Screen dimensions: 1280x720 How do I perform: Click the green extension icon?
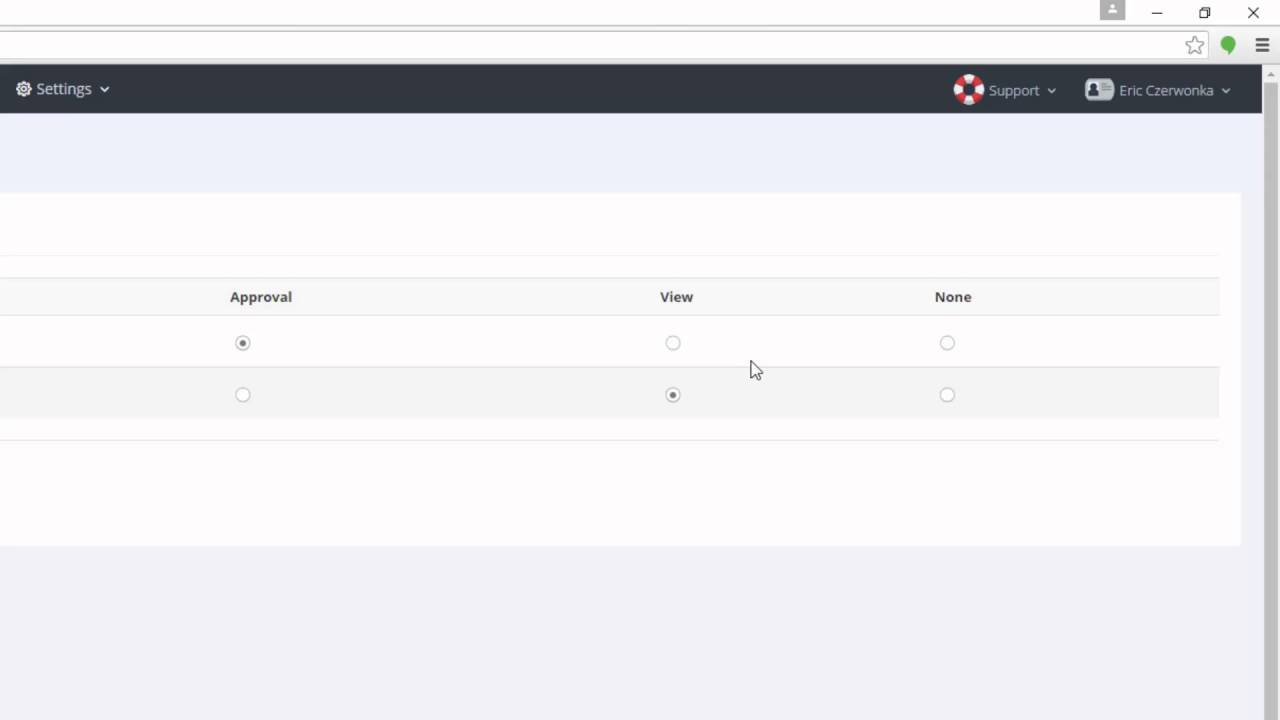point(1228,45)
